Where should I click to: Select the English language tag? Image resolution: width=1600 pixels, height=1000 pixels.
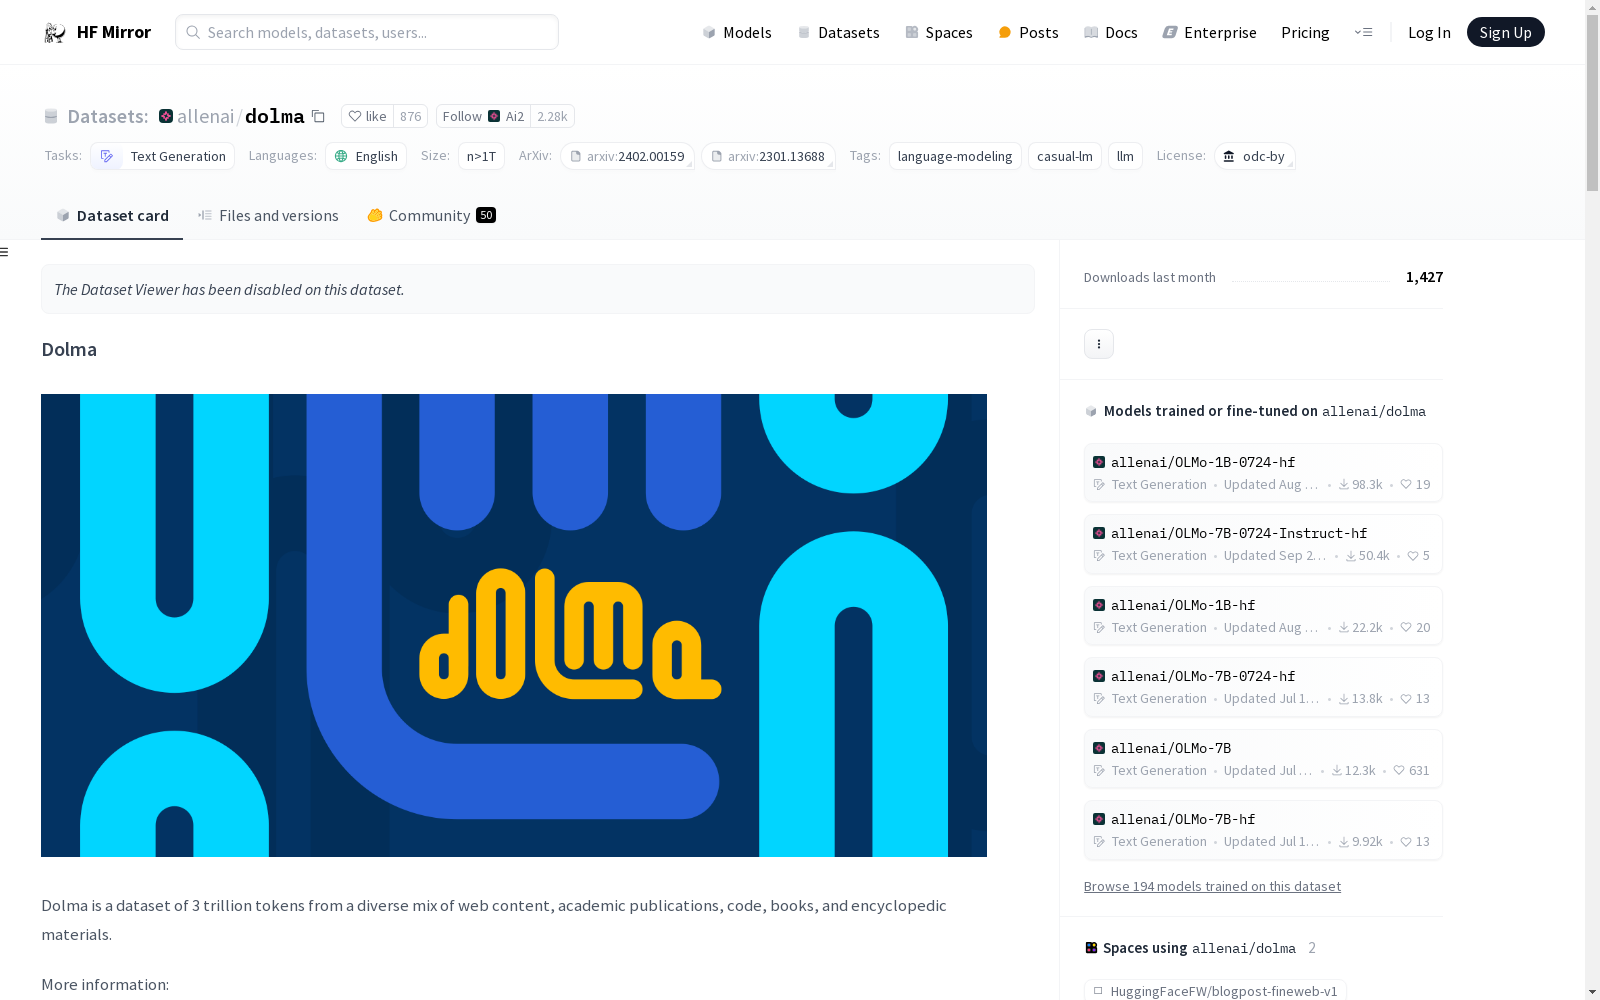click(x=366, y=156)
